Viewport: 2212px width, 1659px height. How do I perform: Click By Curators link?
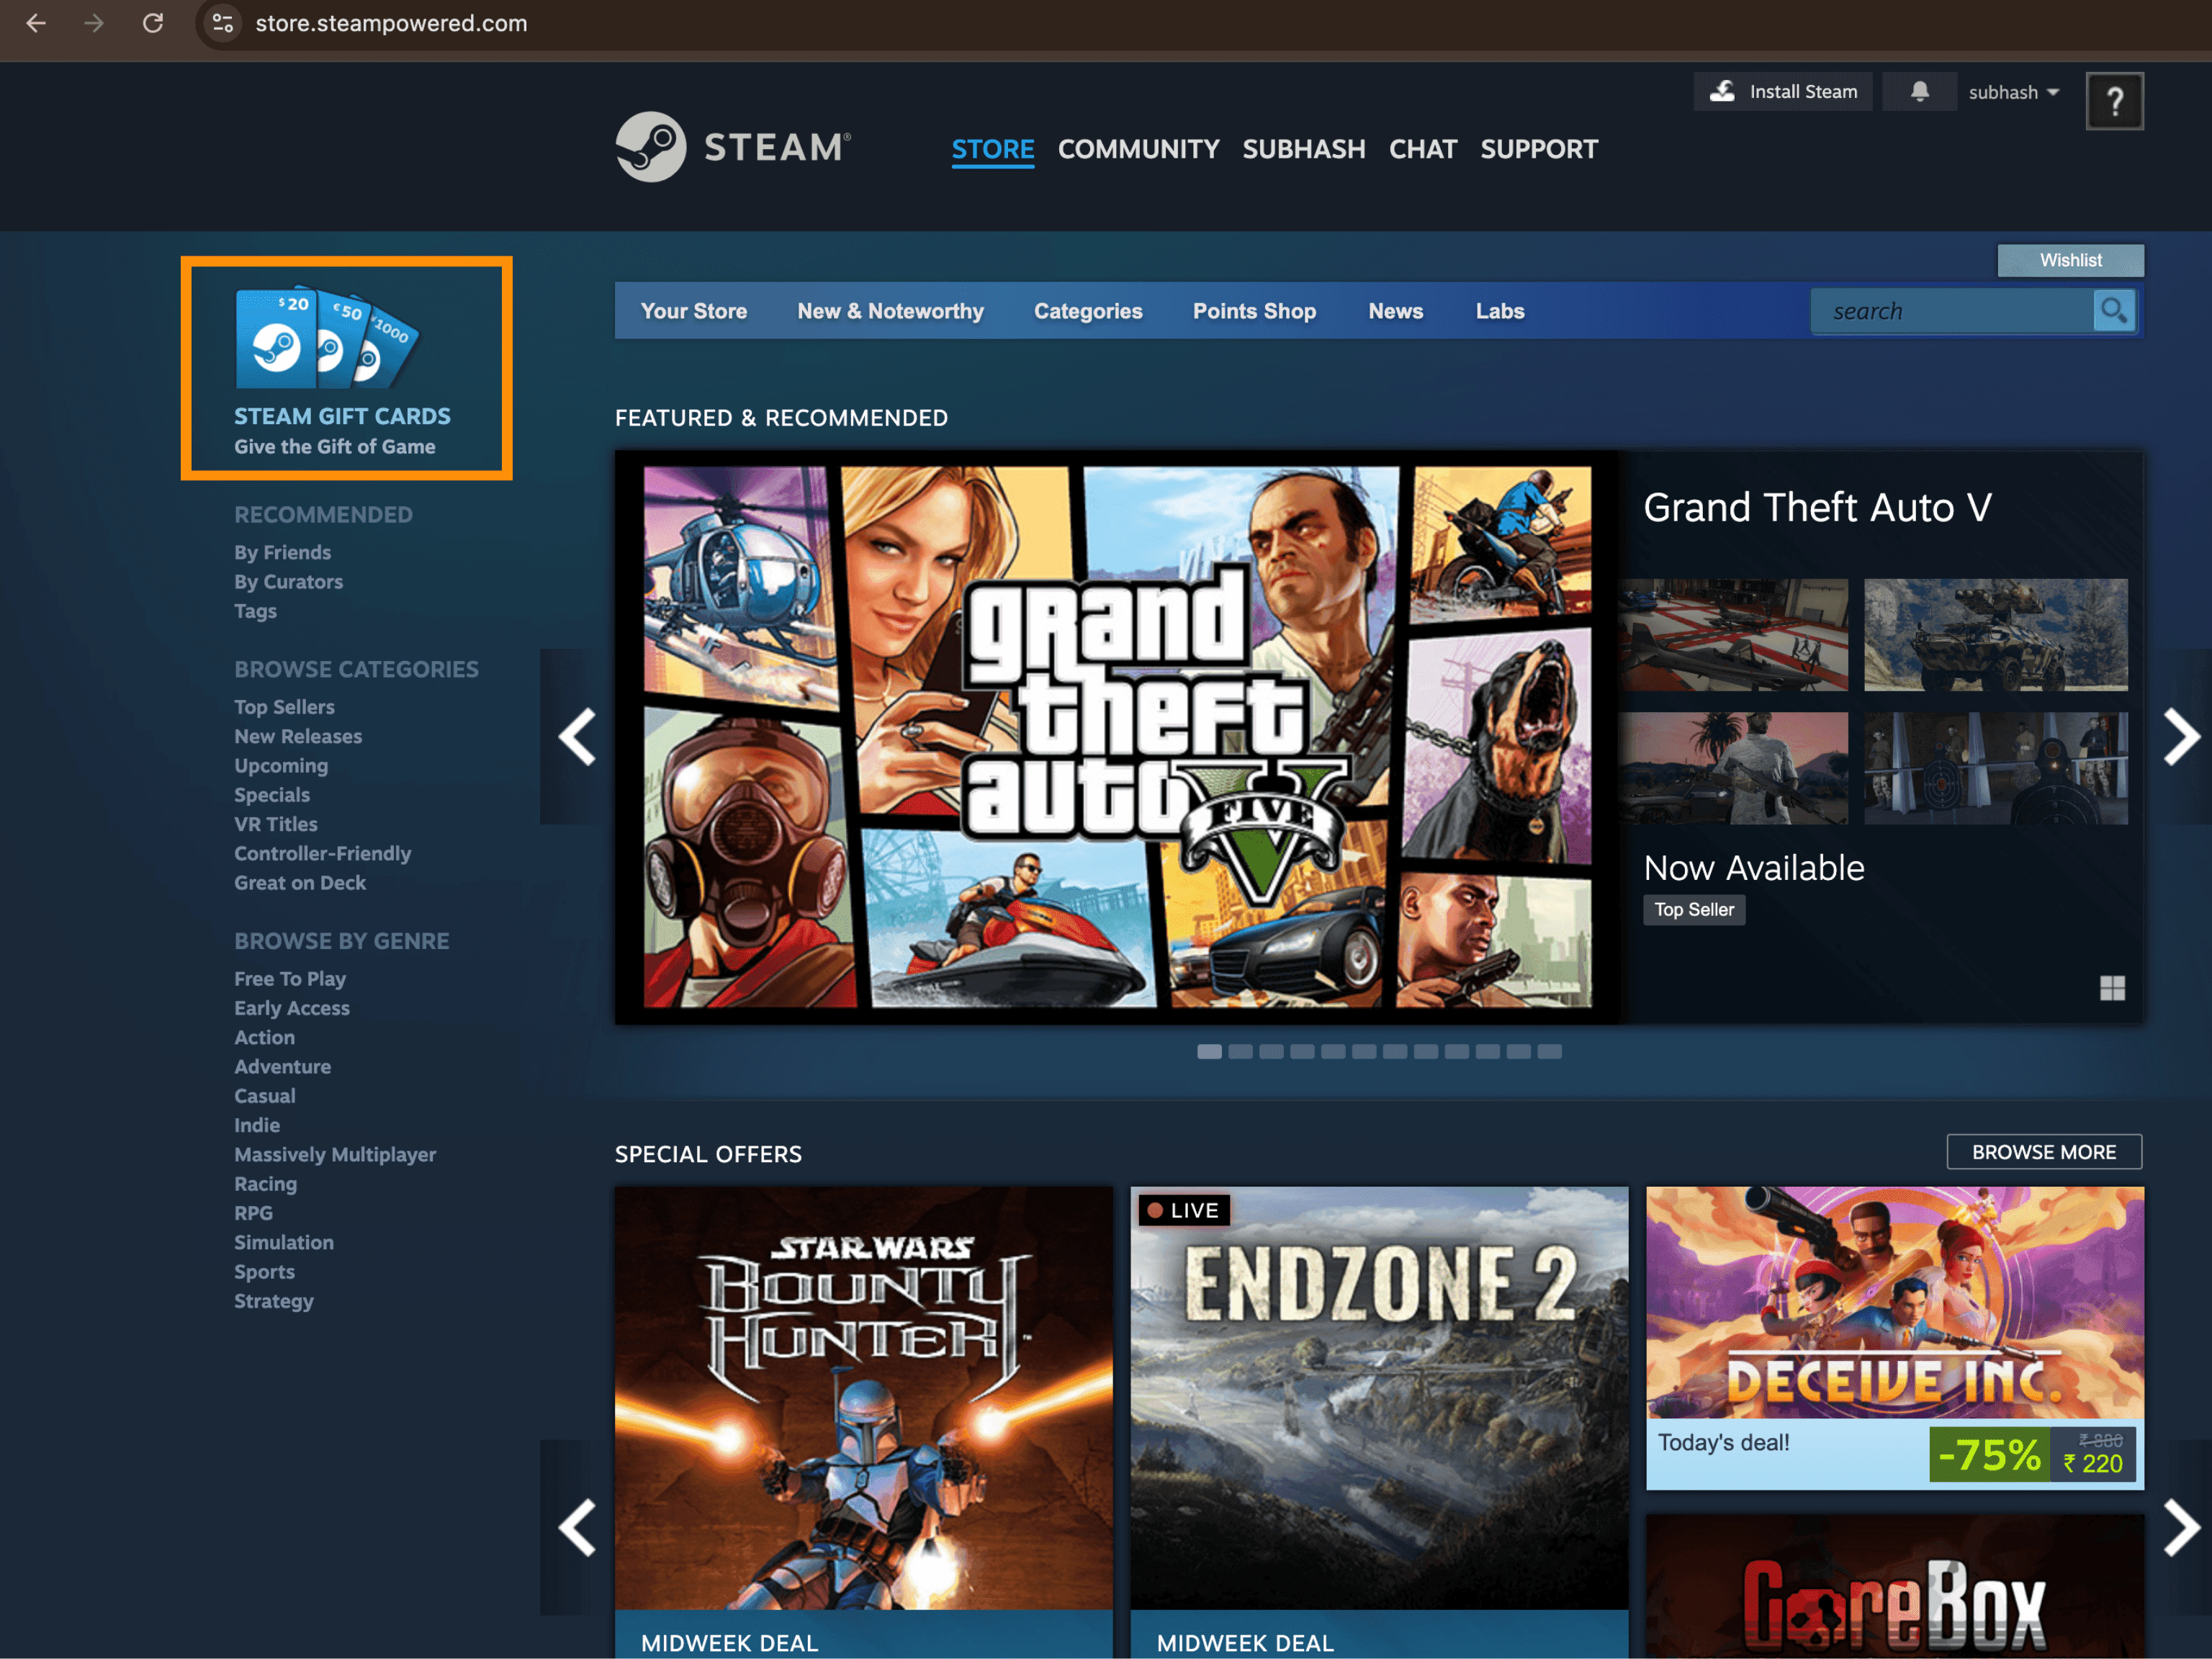288,581
